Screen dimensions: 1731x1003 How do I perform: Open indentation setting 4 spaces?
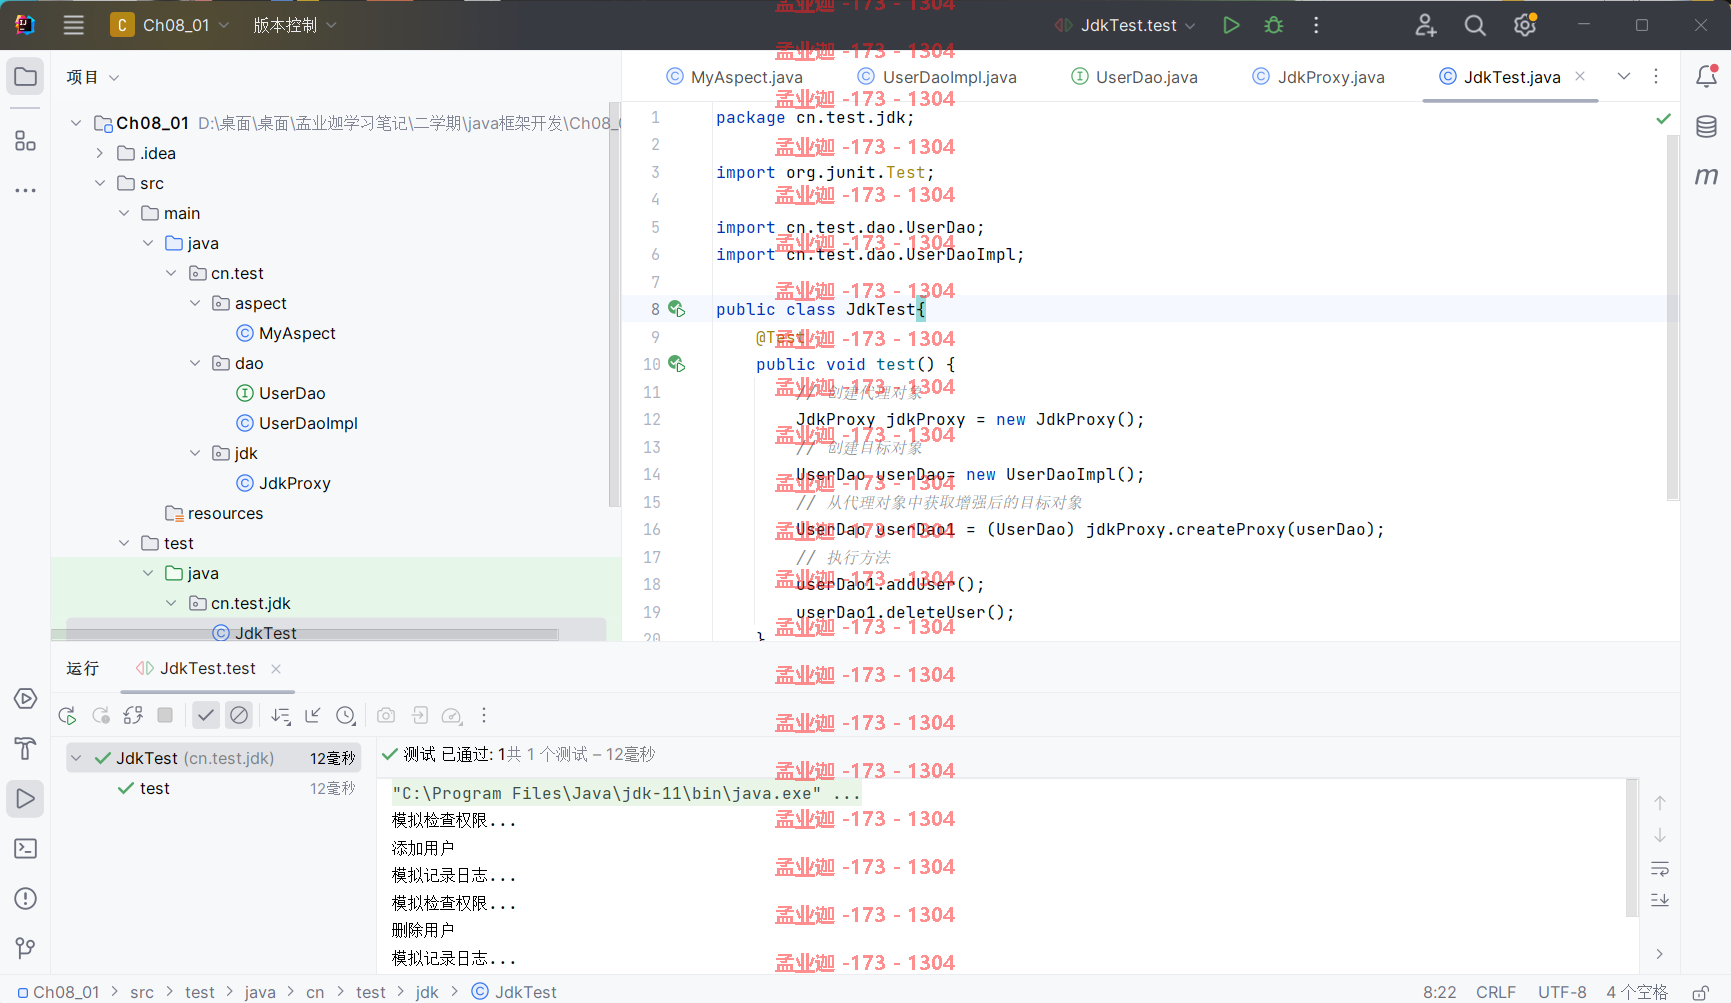click(1637, 992)
